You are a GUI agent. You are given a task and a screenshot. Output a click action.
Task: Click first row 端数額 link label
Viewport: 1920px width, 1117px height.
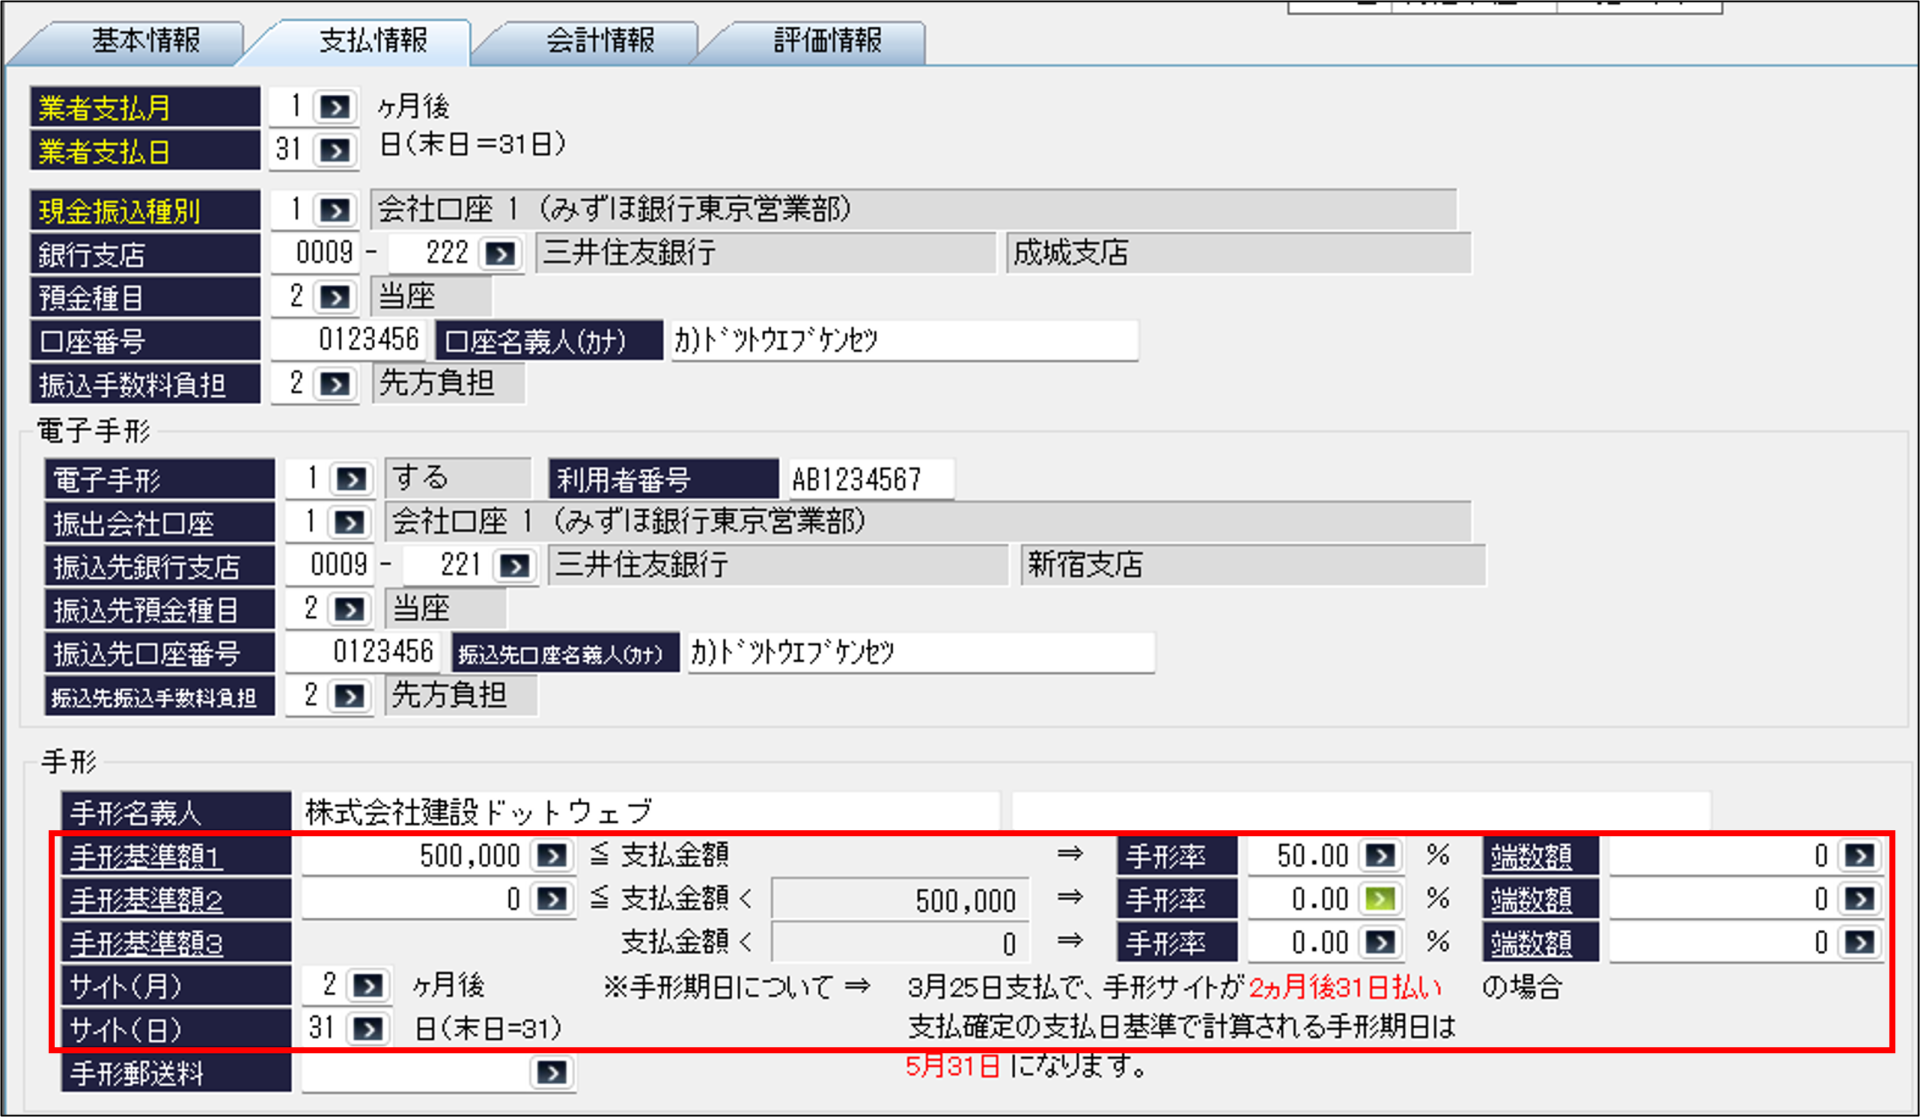[1530, 857]
